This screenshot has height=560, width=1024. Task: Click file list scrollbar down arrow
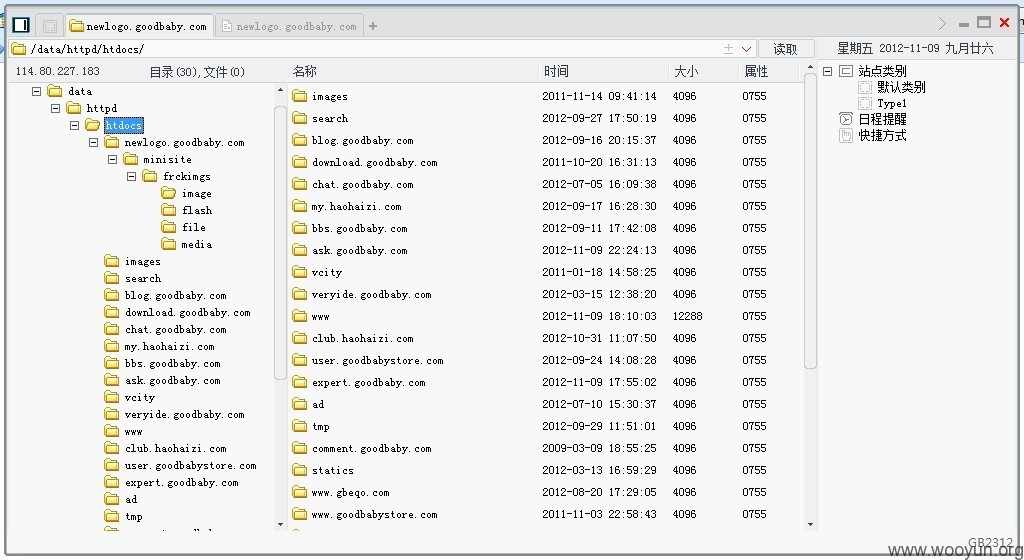tap(810, 524)
